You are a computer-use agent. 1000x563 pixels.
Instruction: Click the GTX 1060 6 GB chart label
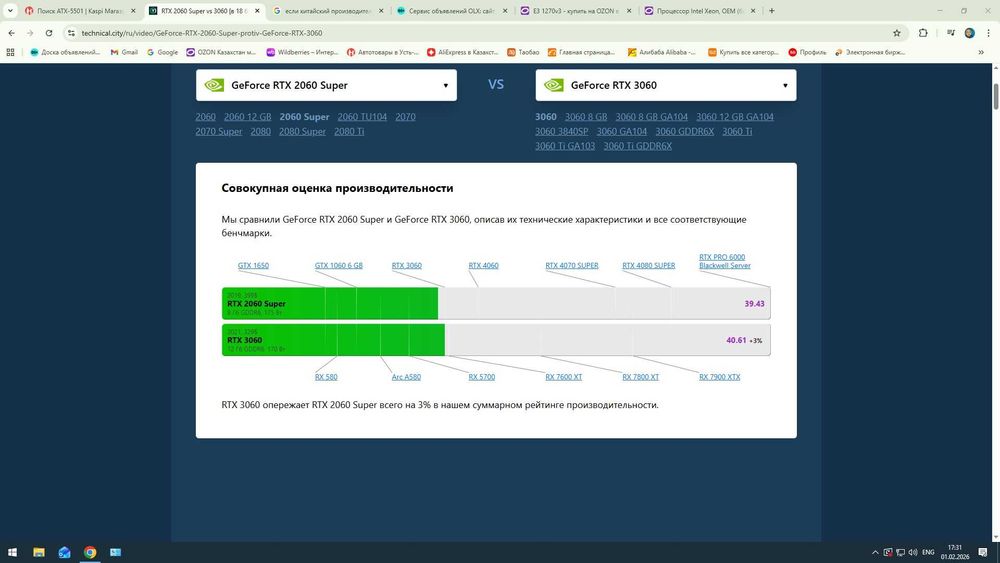tap(339, 265)
